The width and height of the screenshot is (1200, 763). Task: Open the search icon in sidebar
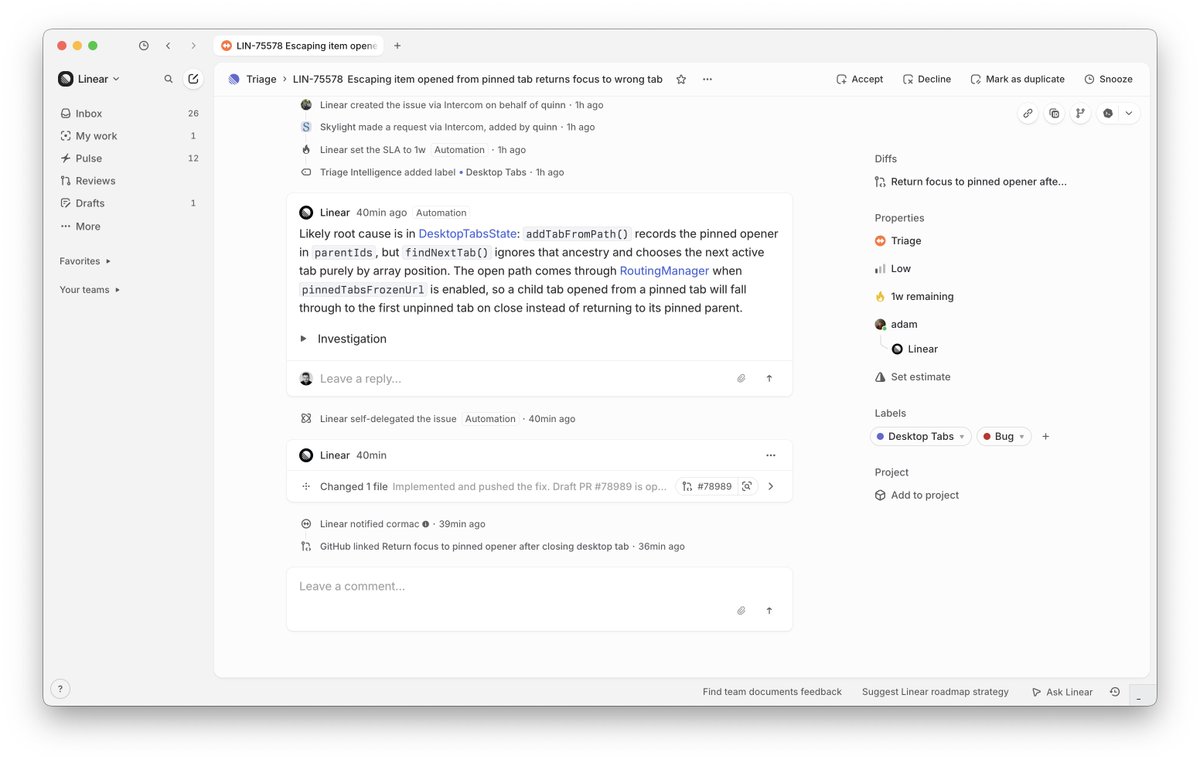[x=169, y=79]
